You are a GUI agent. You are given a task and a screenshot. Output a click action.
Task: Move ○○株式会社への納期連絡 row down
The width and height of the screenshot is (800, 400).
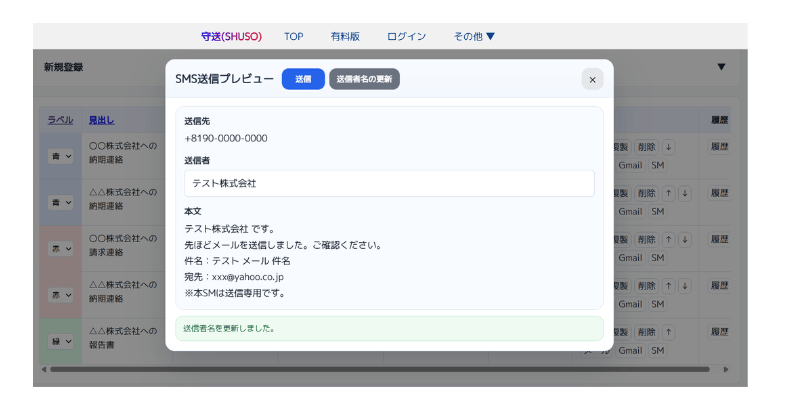pos(668,147)
